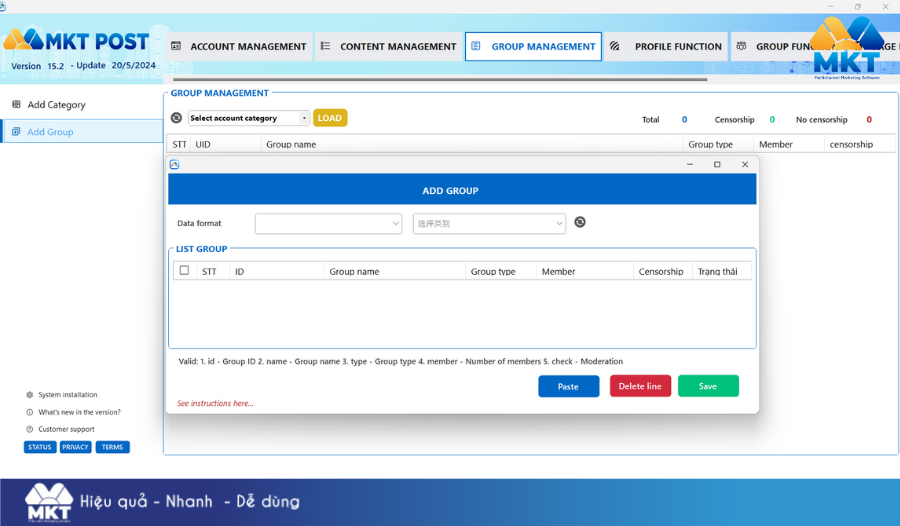The height and width of the screenshot is (526, 900).
Task: Open System installation
Action: tap(68, 394)
